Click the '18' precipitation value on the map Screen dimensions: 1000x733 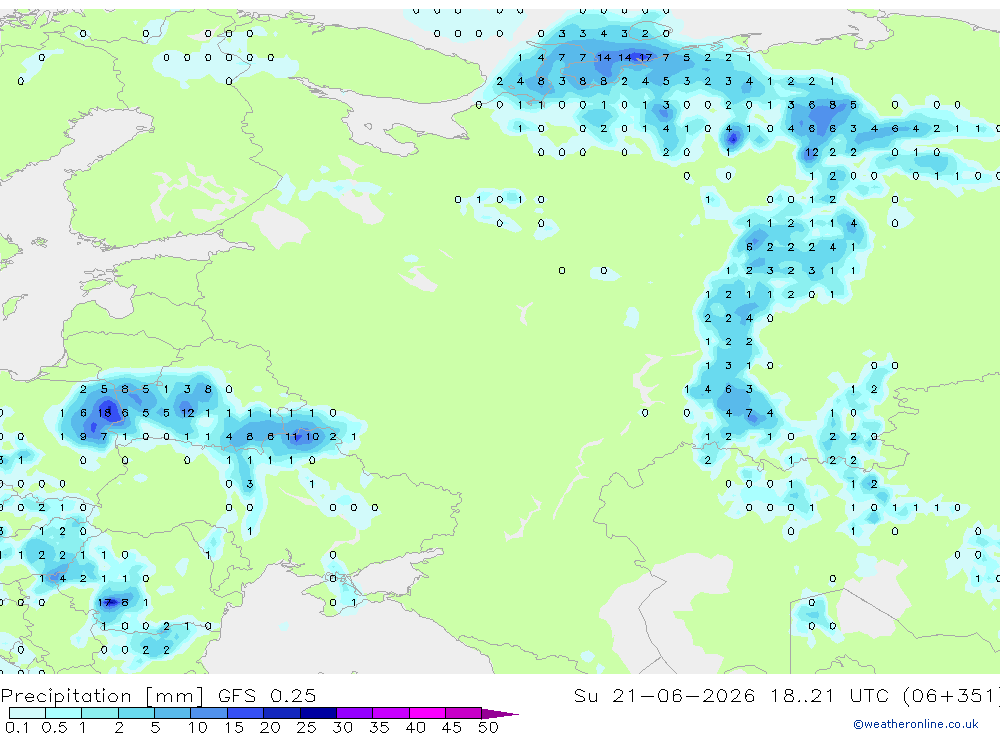(104, 413)
